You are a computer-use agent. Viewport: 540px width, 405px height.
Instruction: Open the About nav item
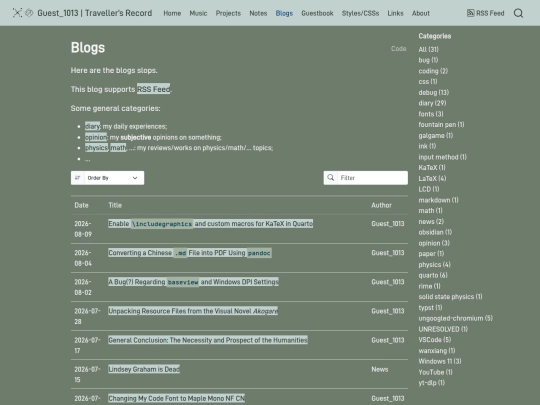click(x=421, y=13)
